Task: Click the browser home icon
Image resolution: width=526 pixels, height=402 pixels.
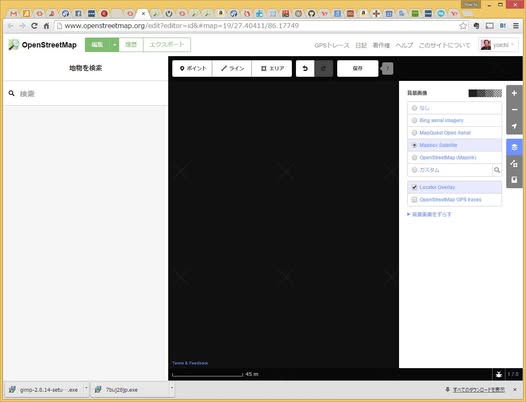Action: pyautogui.click(x=46, y=26)
